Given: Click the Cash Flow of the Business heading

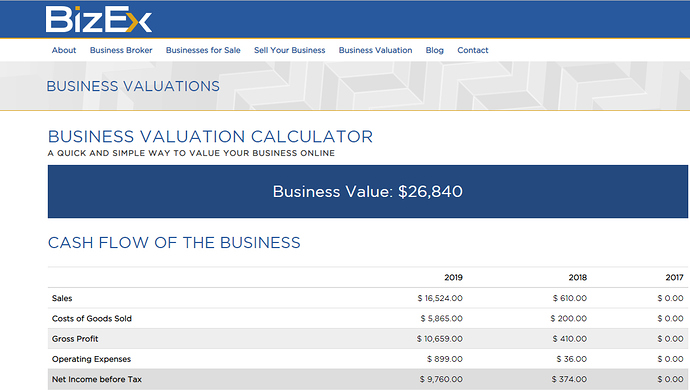Looking at the screenshot, I should coord(174,243).
